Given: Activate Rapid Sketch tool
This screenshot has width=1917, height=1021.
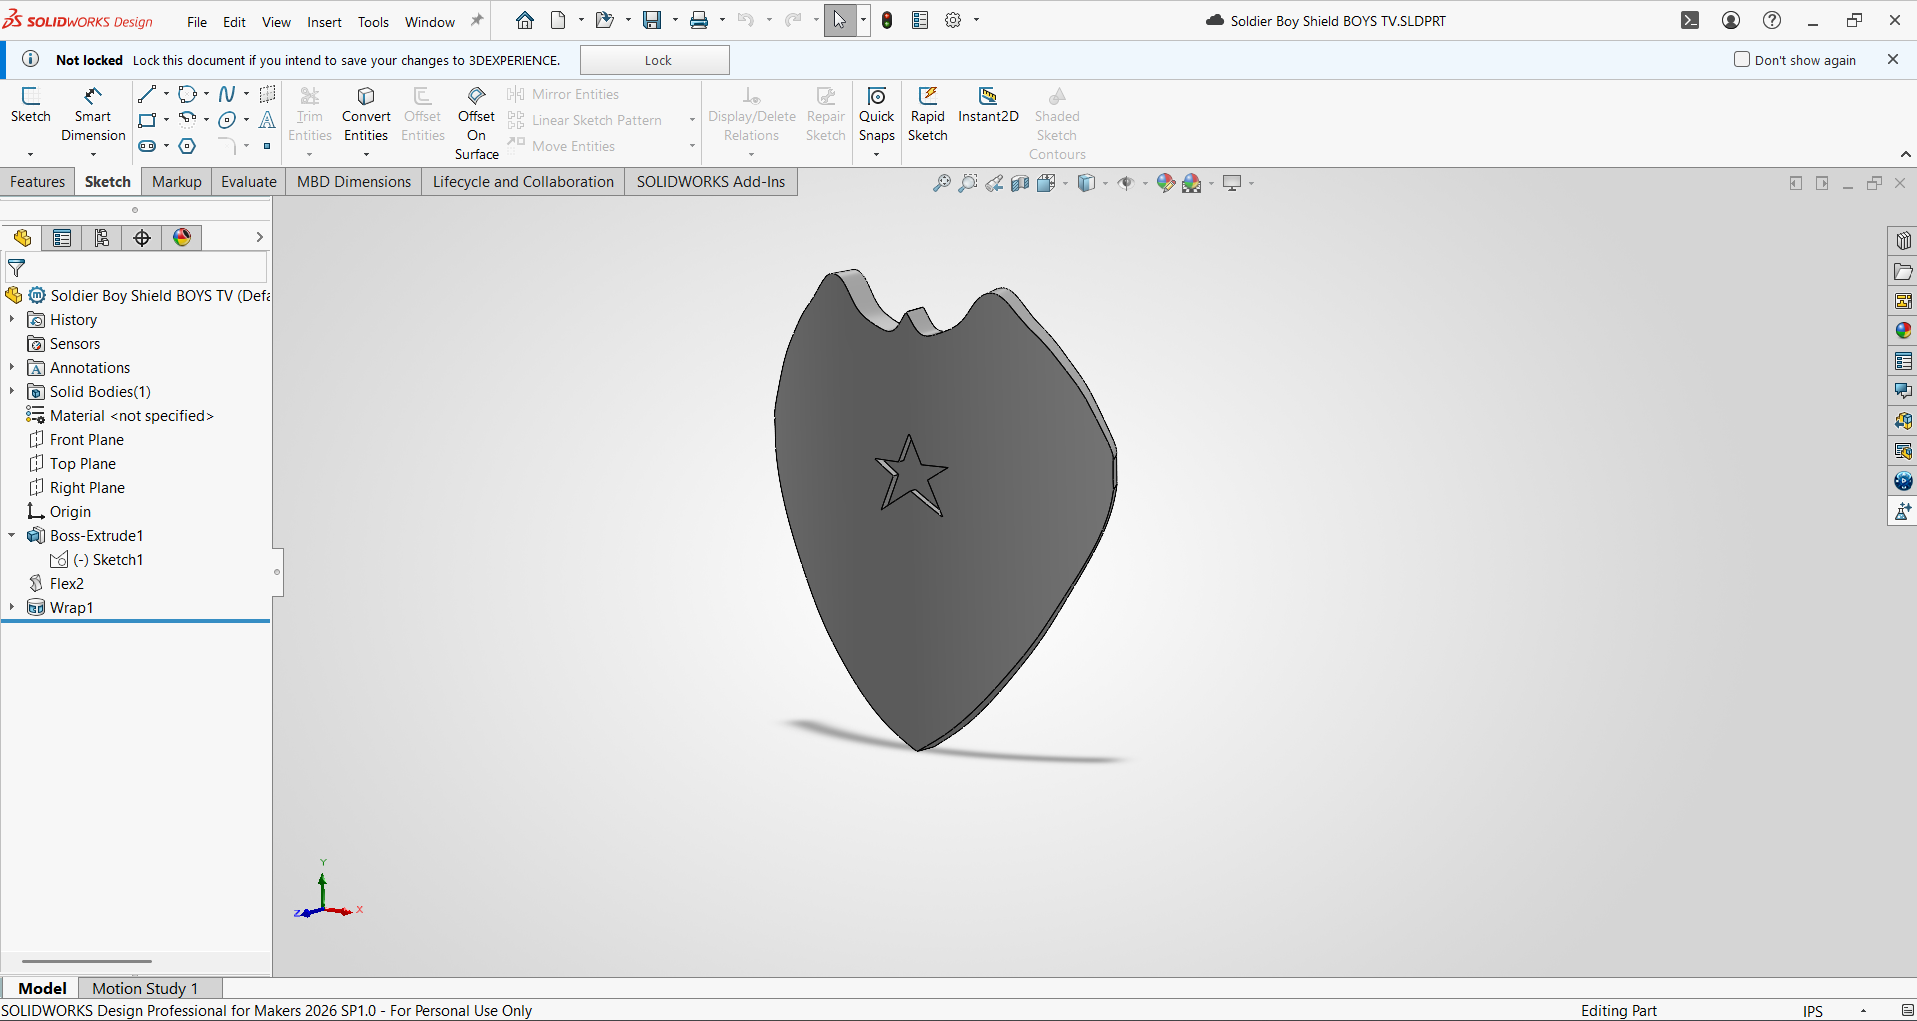Looking at the screenshot, I should pos(927,114).
